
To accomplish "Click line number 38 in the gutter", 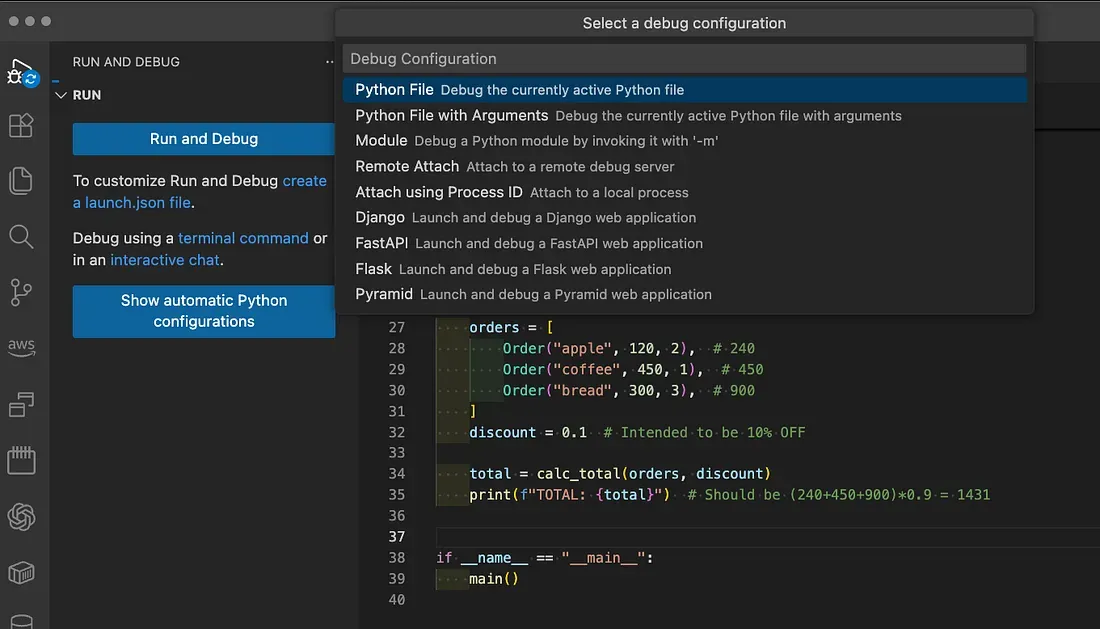I will coord(396,558).
